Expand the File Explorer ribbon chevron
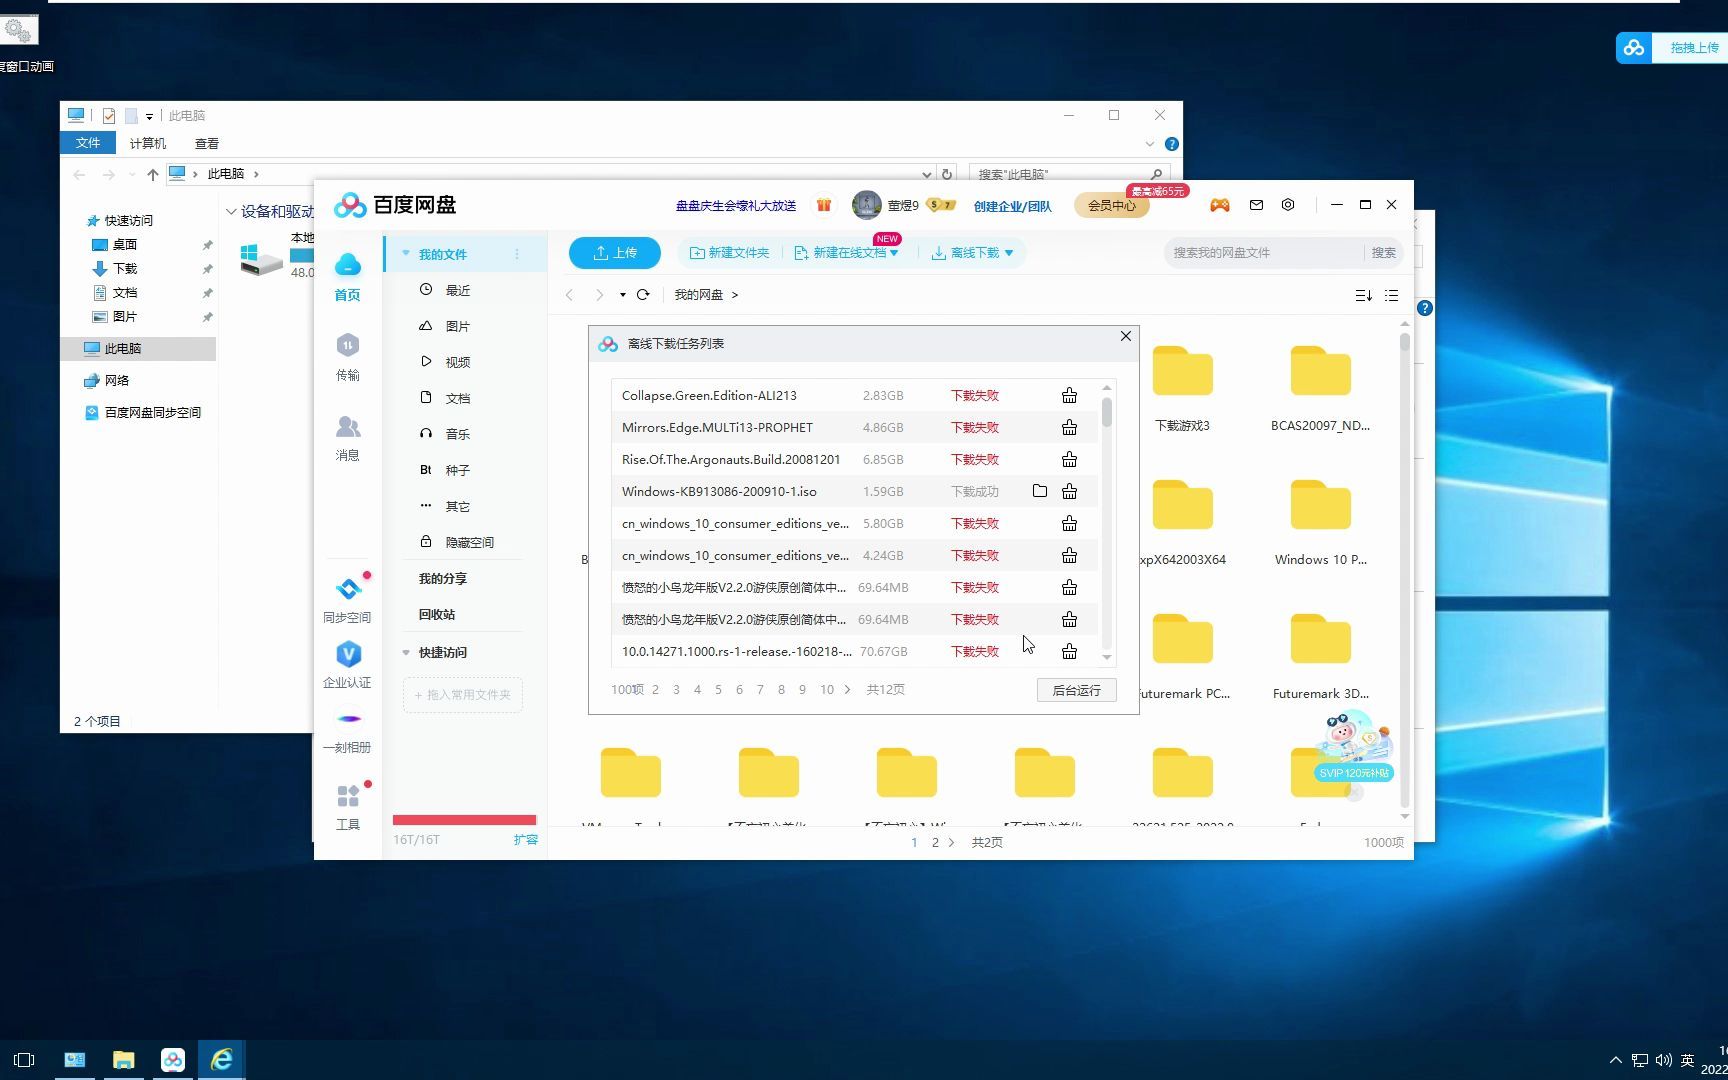 (1149, 144)
